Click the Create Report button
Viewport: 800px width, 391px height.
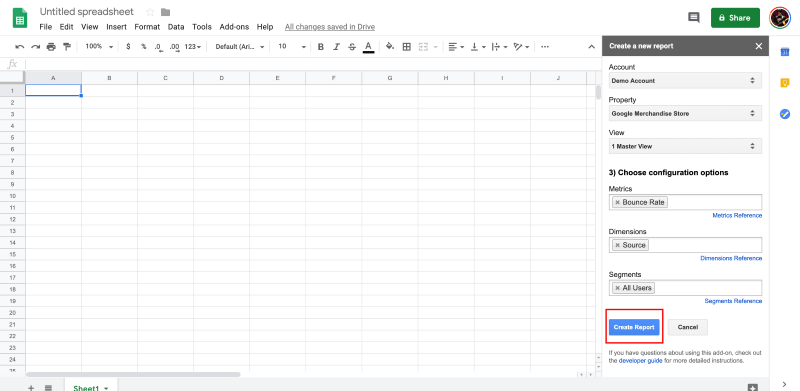pyautogui.click(x=634, y=327)
